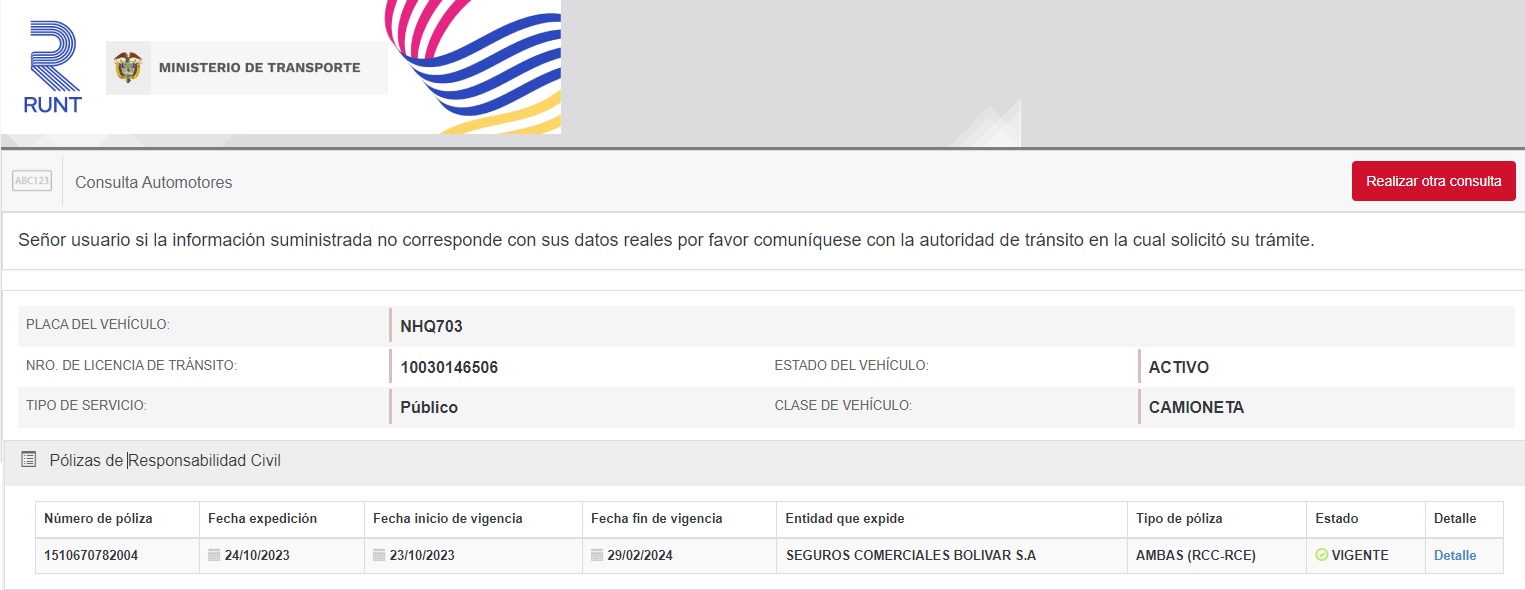This screenshot has height=590, width=1525.
Task: Click the Número de póliza column header
Action: click(x=96, y=518)
